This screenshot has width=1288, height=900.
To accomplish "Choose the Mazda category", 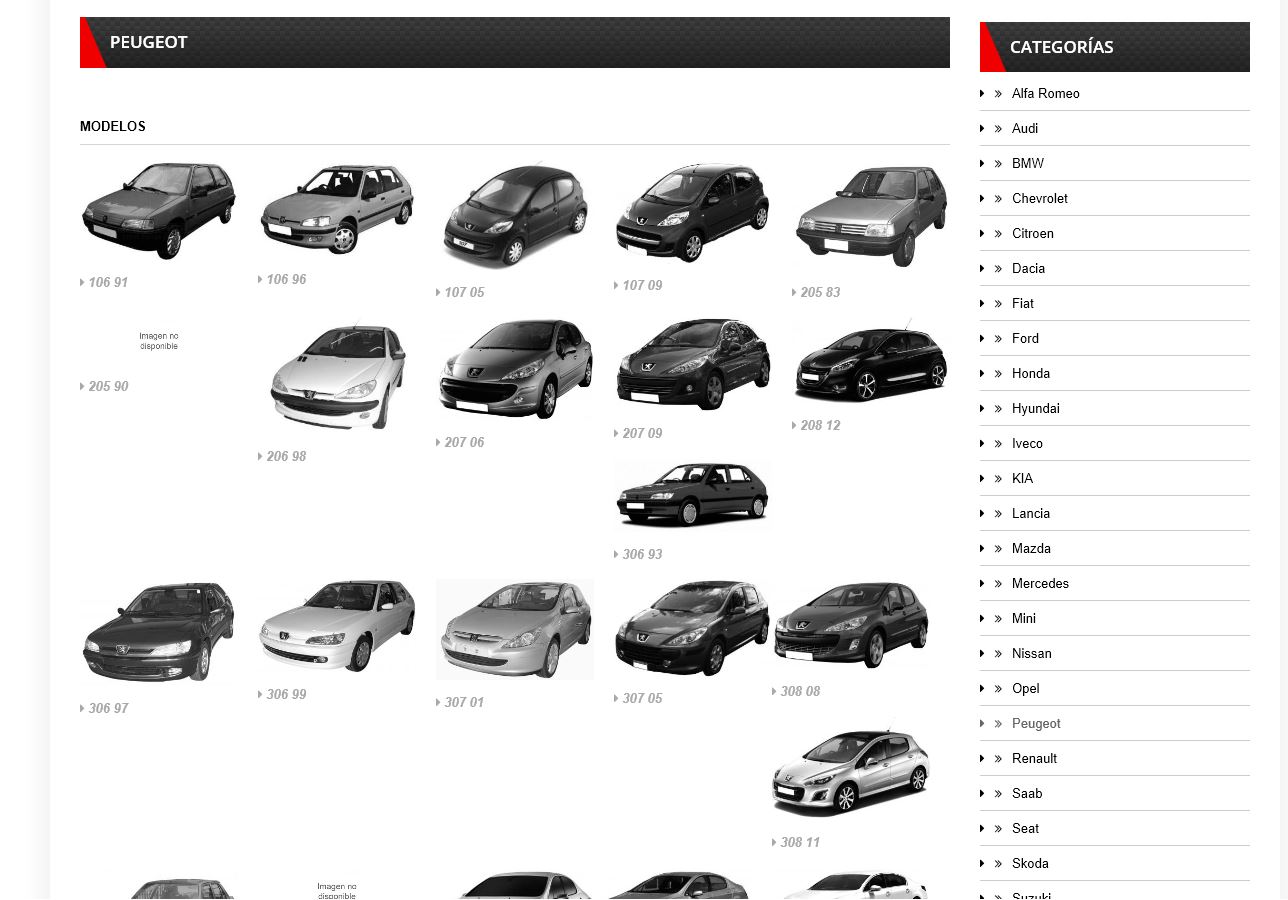I will pos(1031,549).
